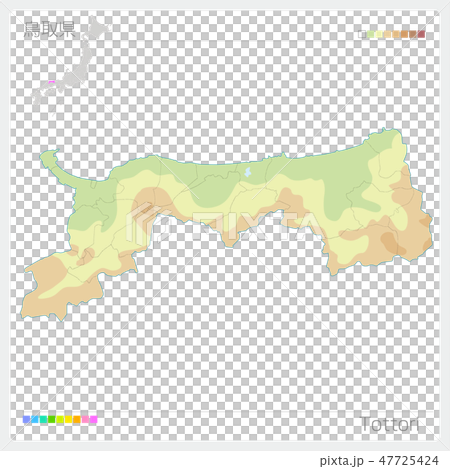Click the Tottori label text

tap(389, 424)
